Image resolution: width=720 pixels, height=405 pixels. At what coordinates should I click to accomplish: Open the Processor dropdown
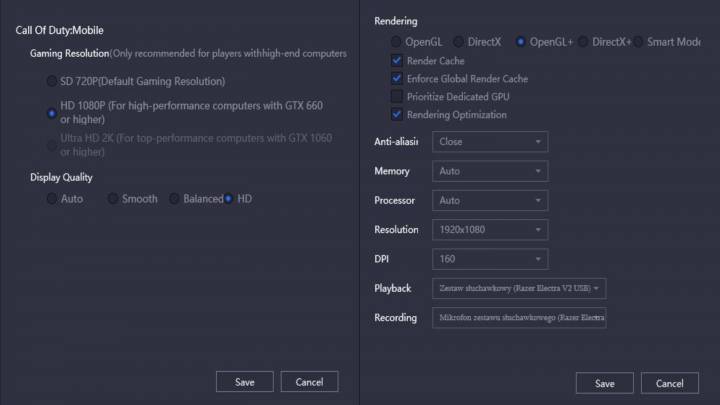pos(490,200)
